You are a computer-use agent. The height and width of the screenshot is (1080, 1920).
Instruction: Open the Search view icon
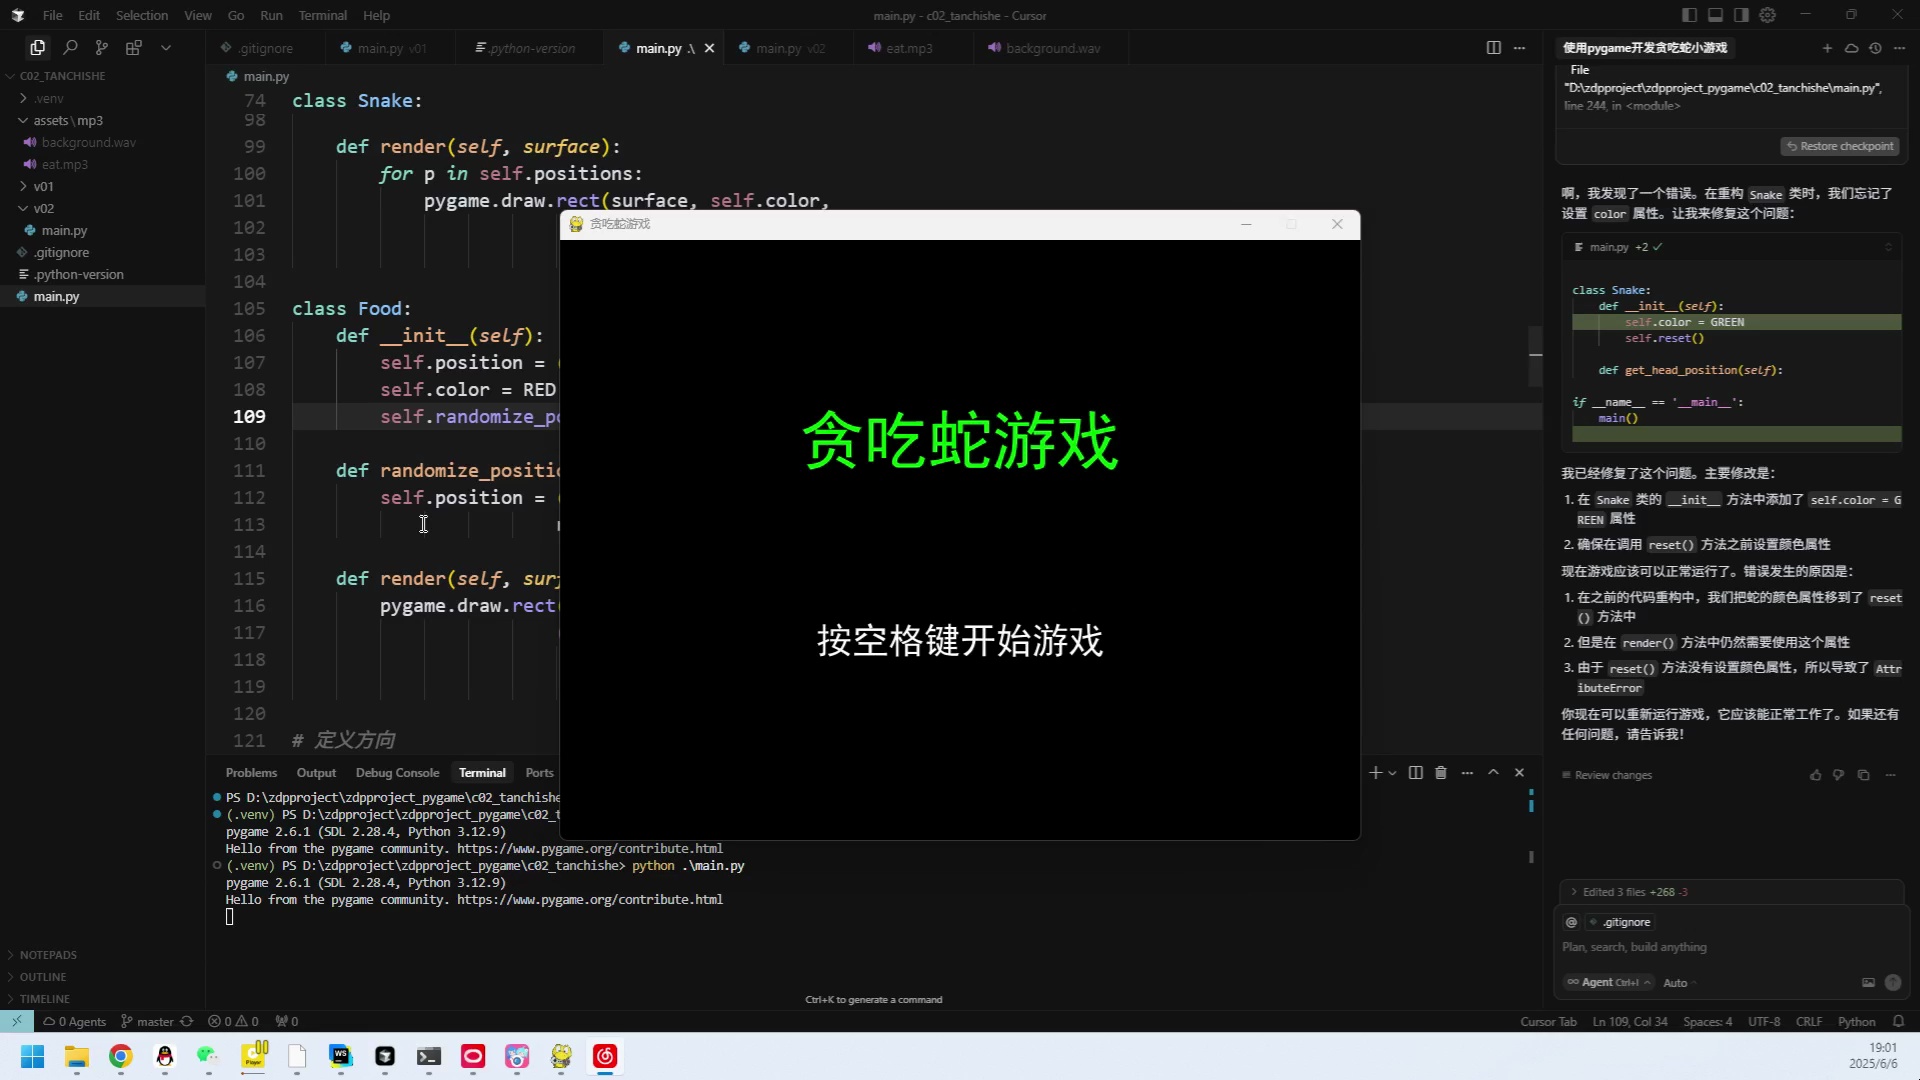(70, 47)
